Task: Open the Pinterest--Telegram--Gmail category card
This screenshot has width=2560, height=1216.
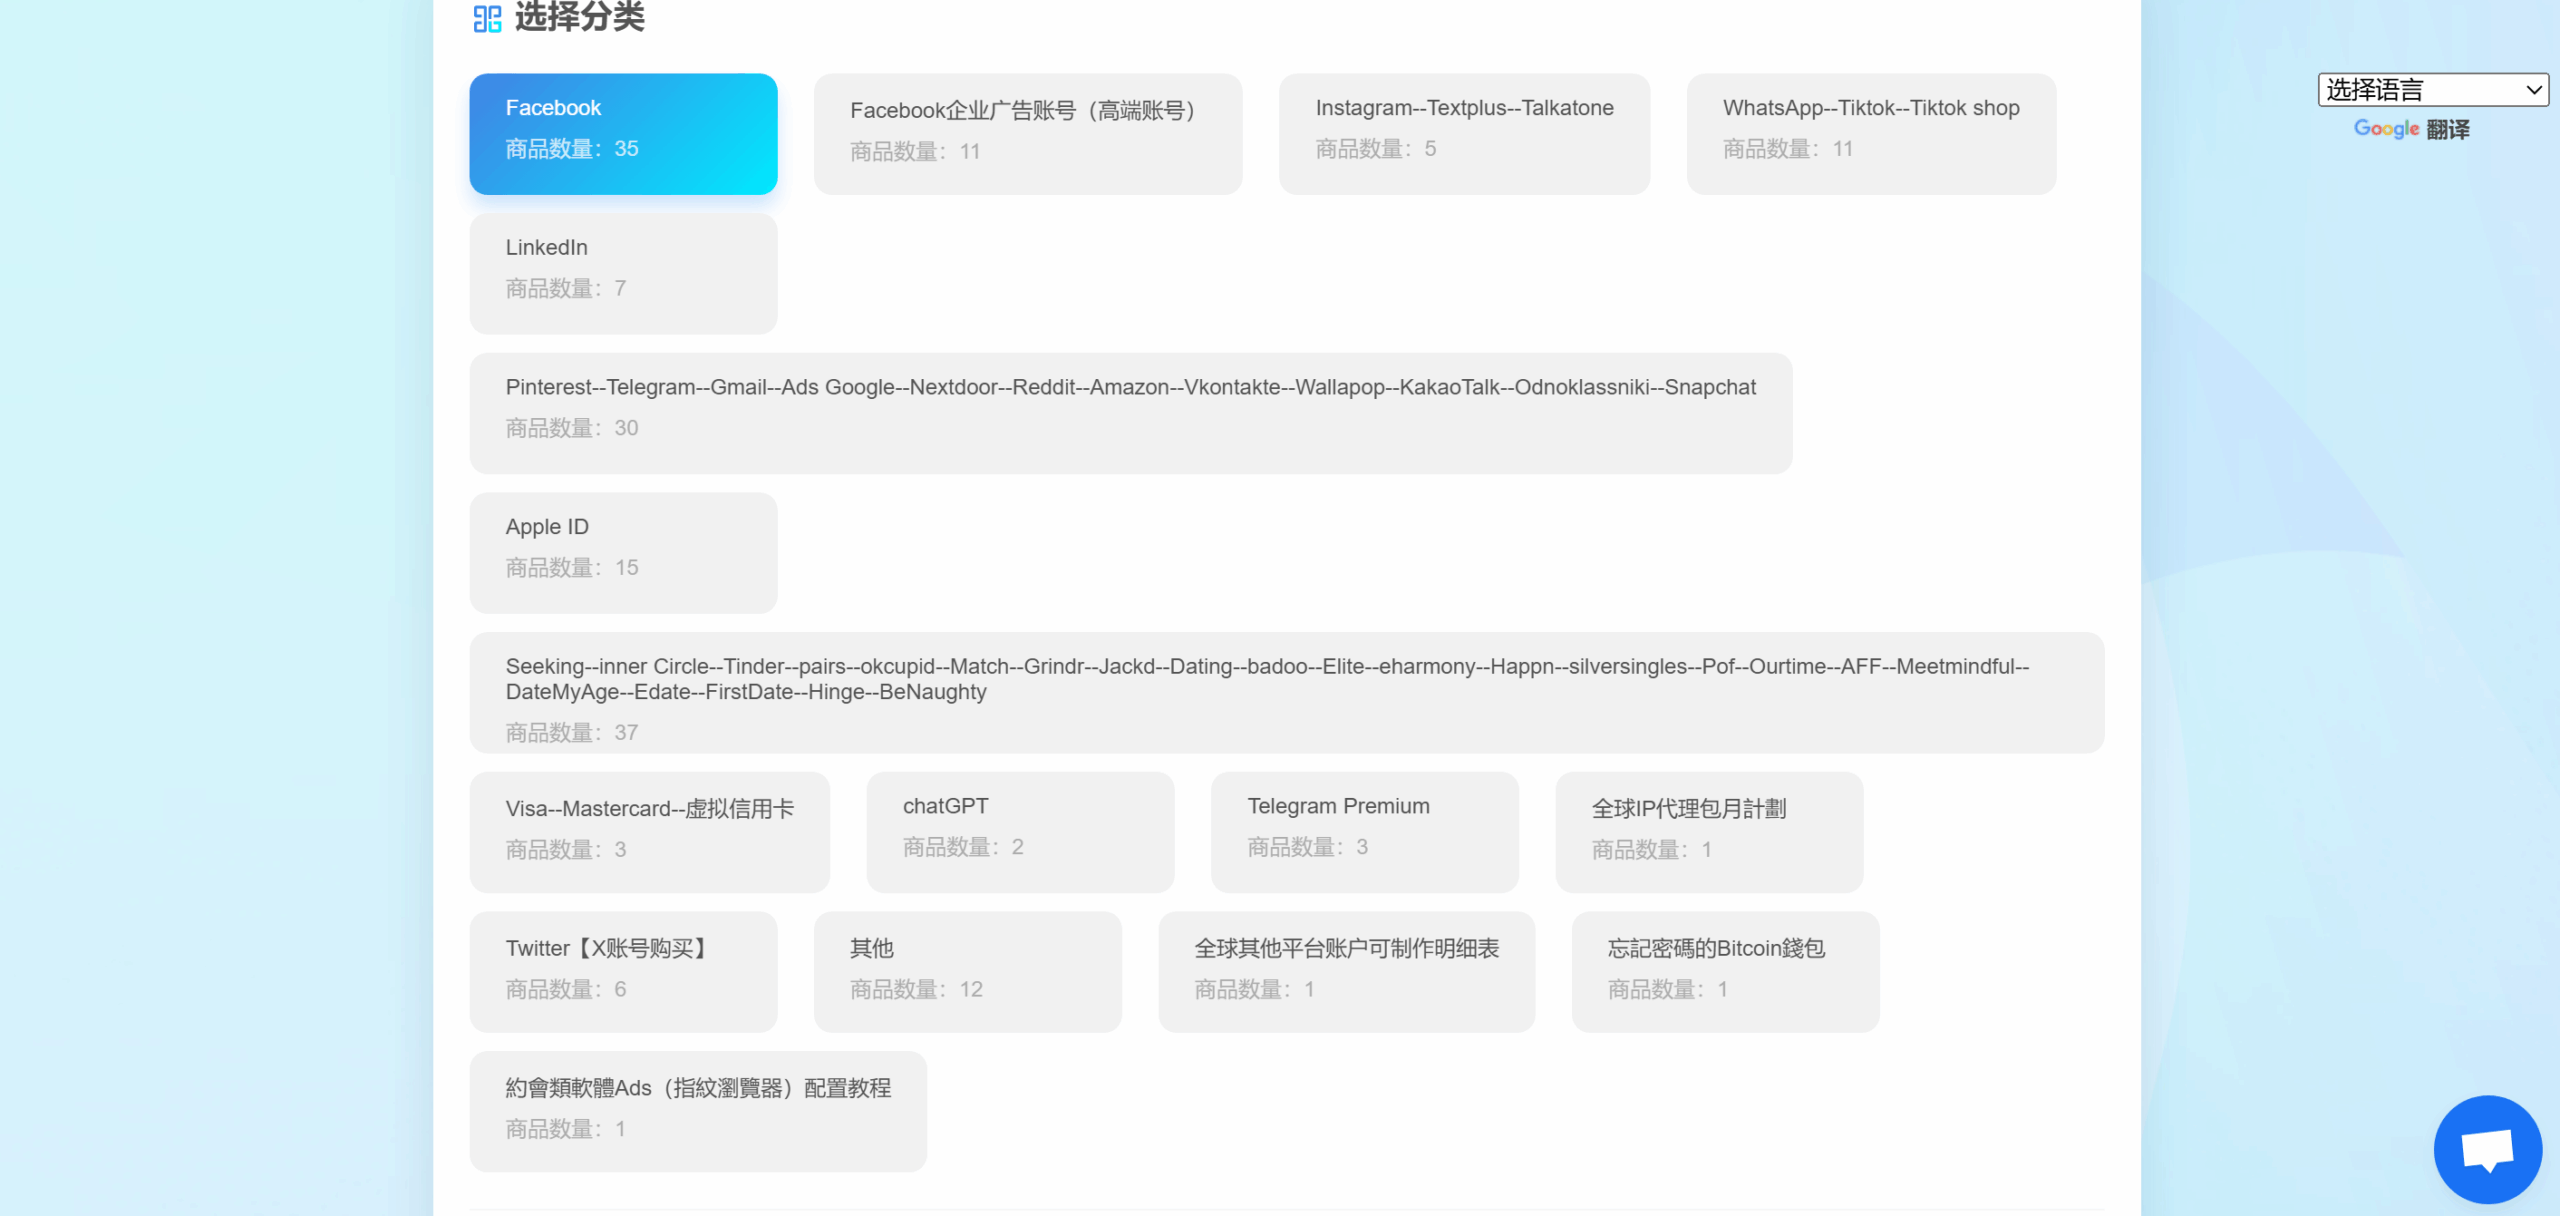Action: point(1130,412)
